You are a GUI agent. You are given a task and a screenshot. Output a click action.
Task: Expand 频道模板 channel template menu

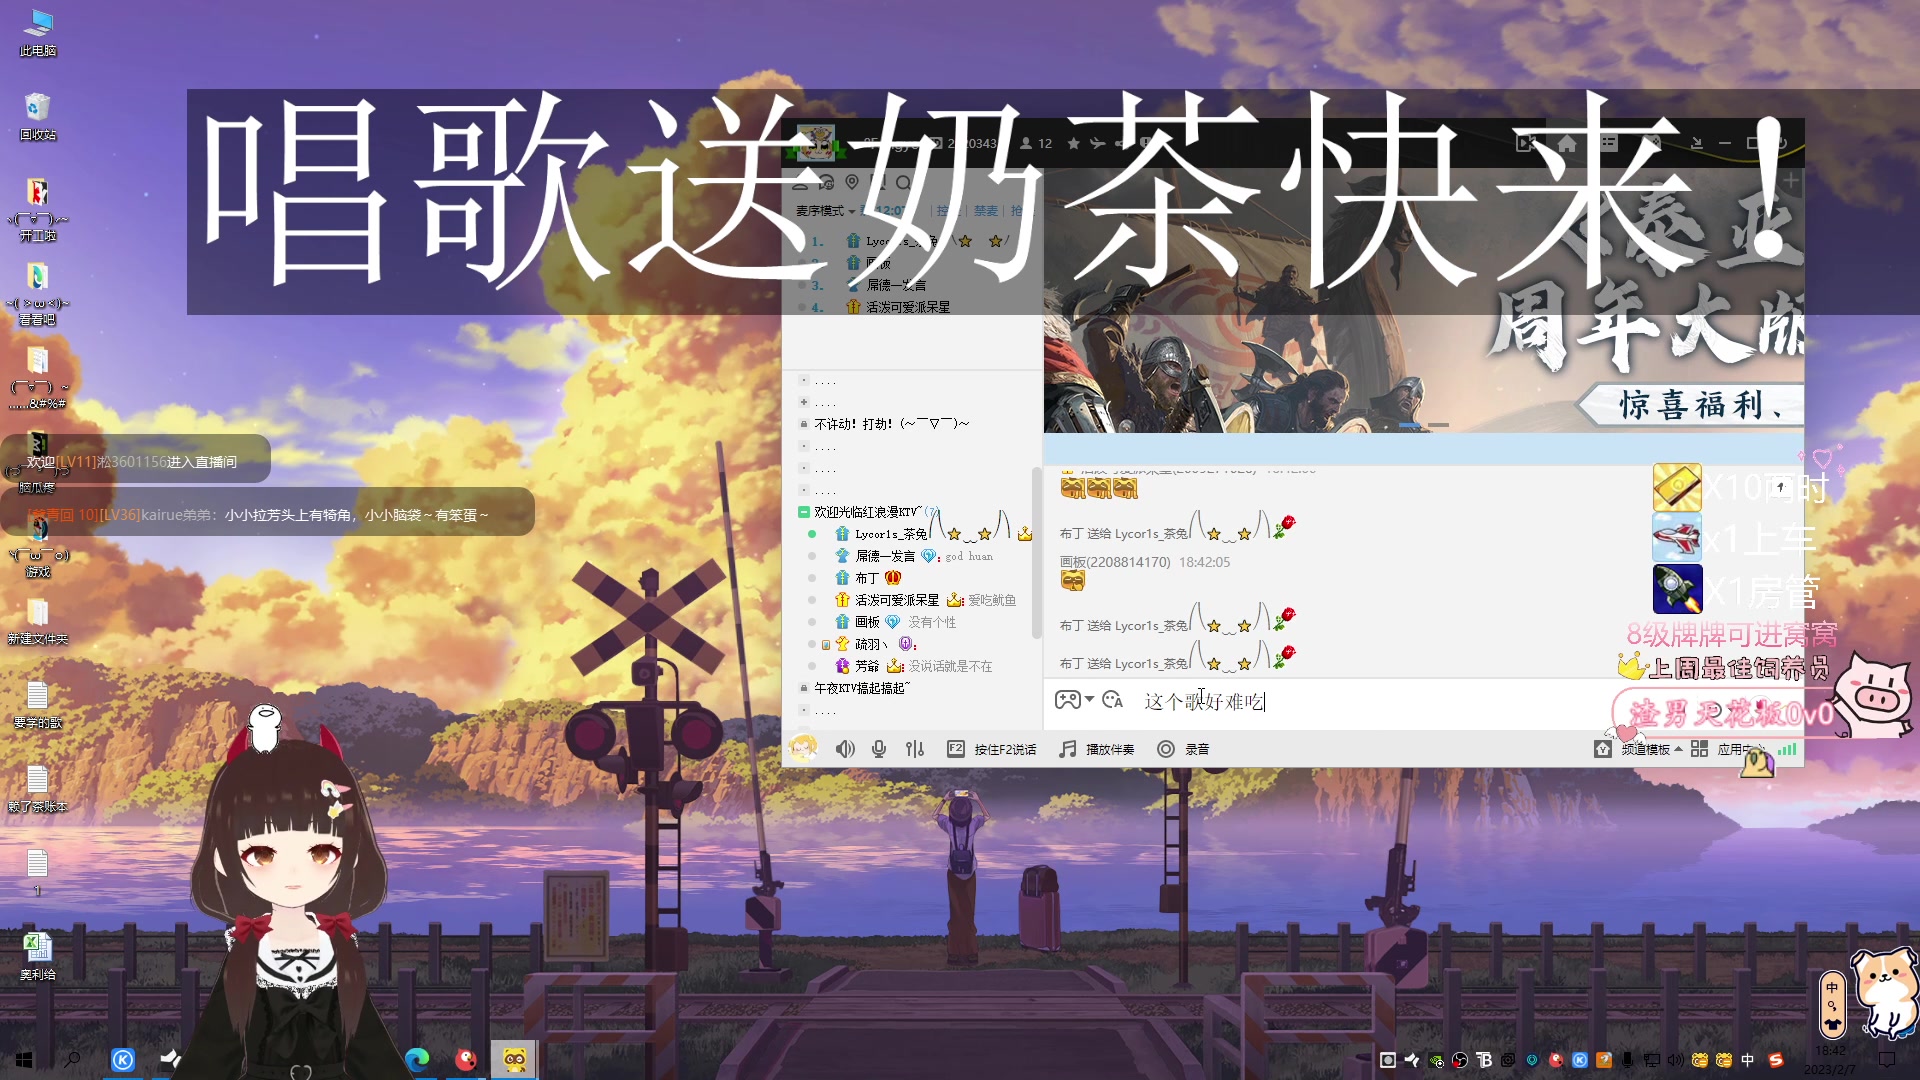1651,749
